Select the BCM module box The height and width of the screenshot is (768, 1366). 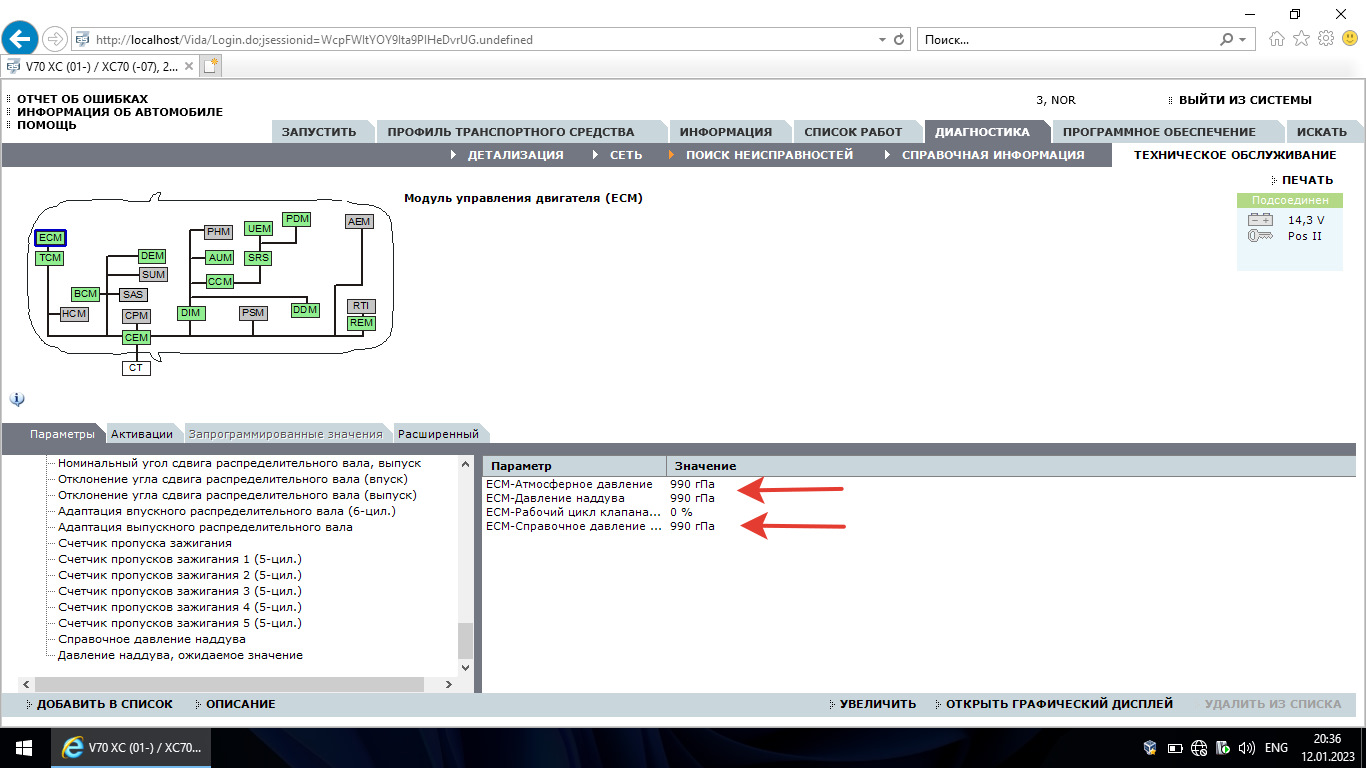coord(86,294)
